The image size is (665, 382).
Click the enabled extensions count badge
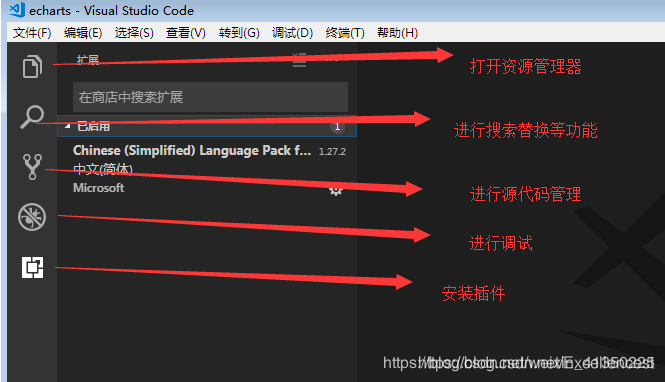click(x=337, y=127)
